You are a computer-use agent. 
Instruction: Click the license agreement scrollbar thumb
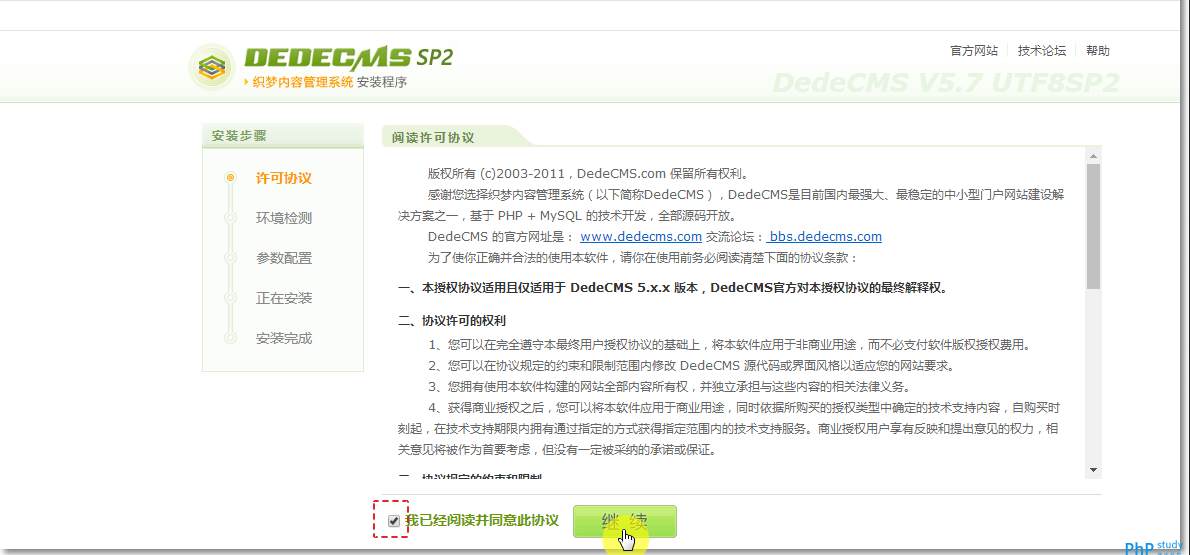pos(1093,226)
